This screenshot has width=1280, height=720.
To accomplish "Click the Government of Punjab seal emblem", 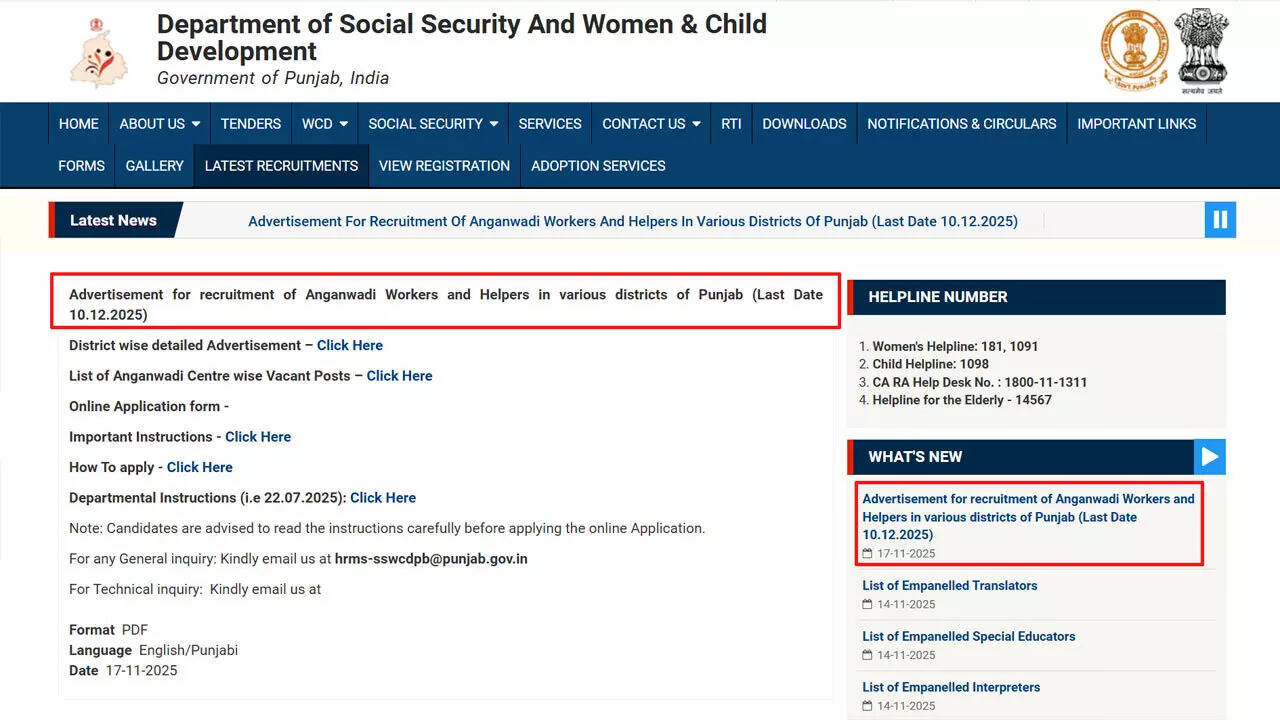I will point(1134,48).
